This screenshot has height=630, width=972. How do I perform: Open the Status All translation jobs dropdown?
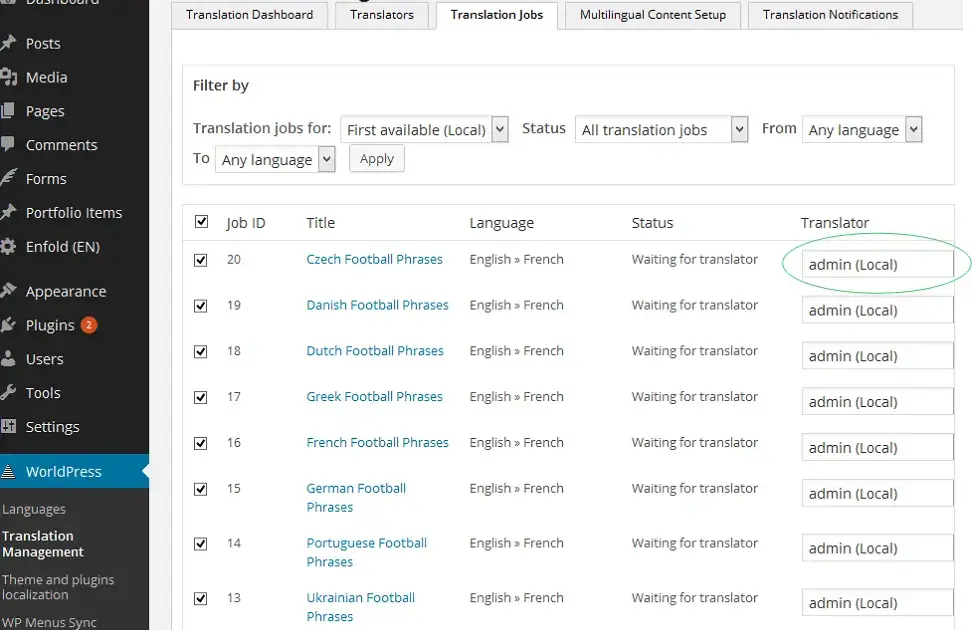click(x=661, y=130)
